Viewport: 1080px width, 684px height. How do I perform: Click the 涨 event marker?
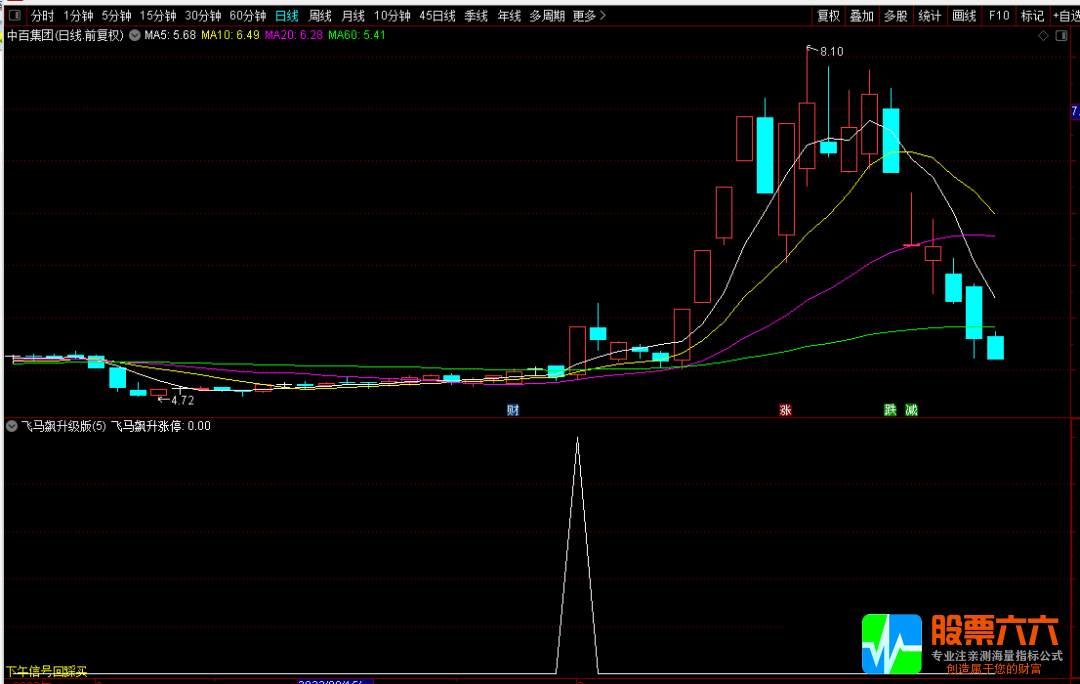(x=785, y=410)
